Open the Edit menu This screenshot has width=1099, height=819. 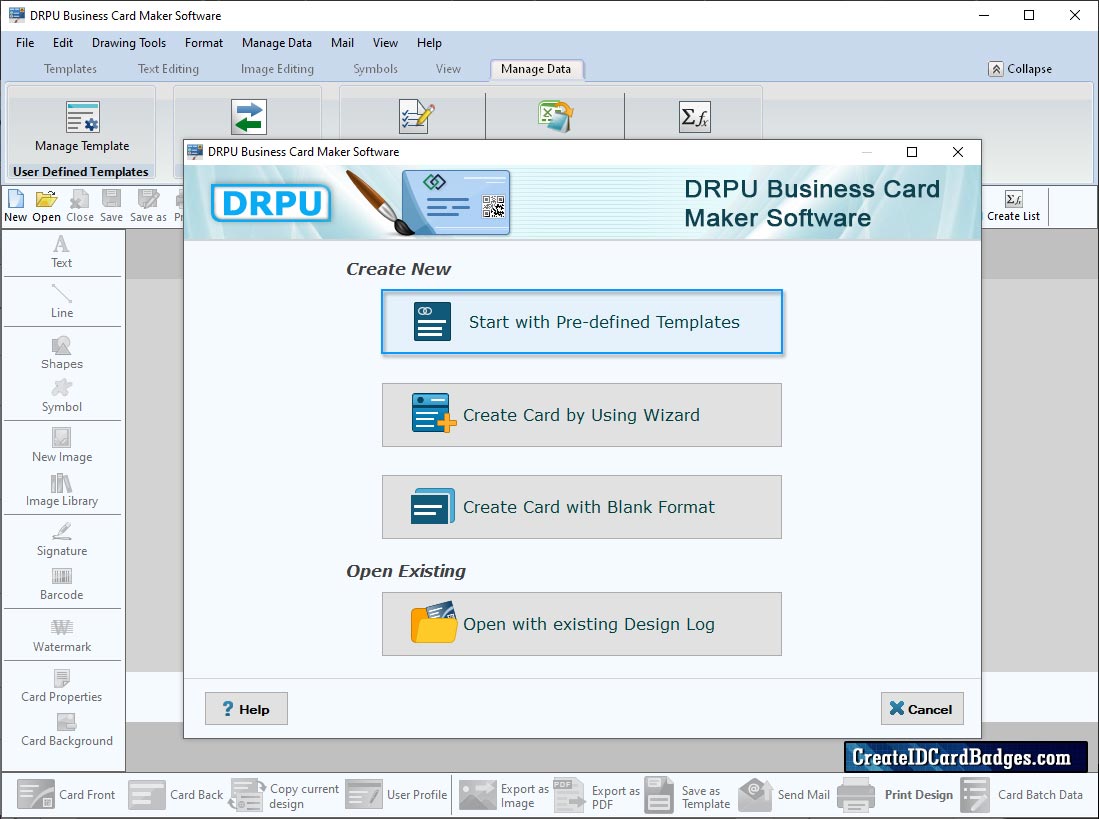pos(63,43)
